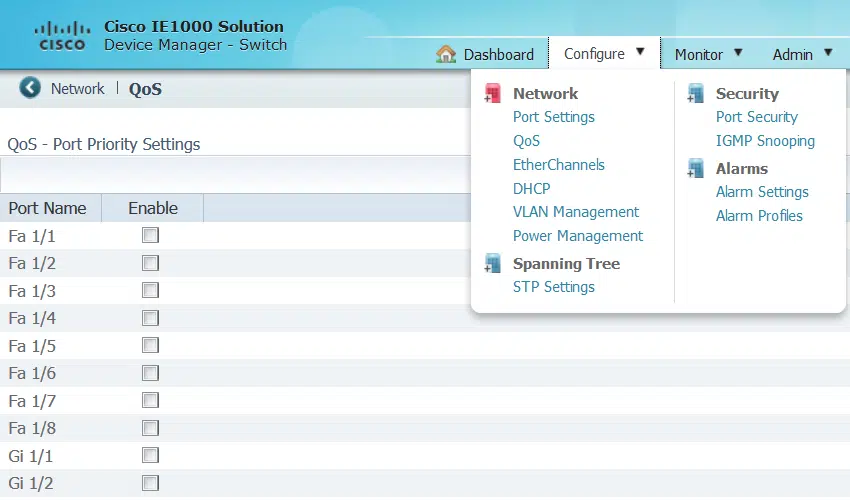Enable priority for port Gi 1/1
Viewport: 850px width, 500px height.
[x=150, y=455]
